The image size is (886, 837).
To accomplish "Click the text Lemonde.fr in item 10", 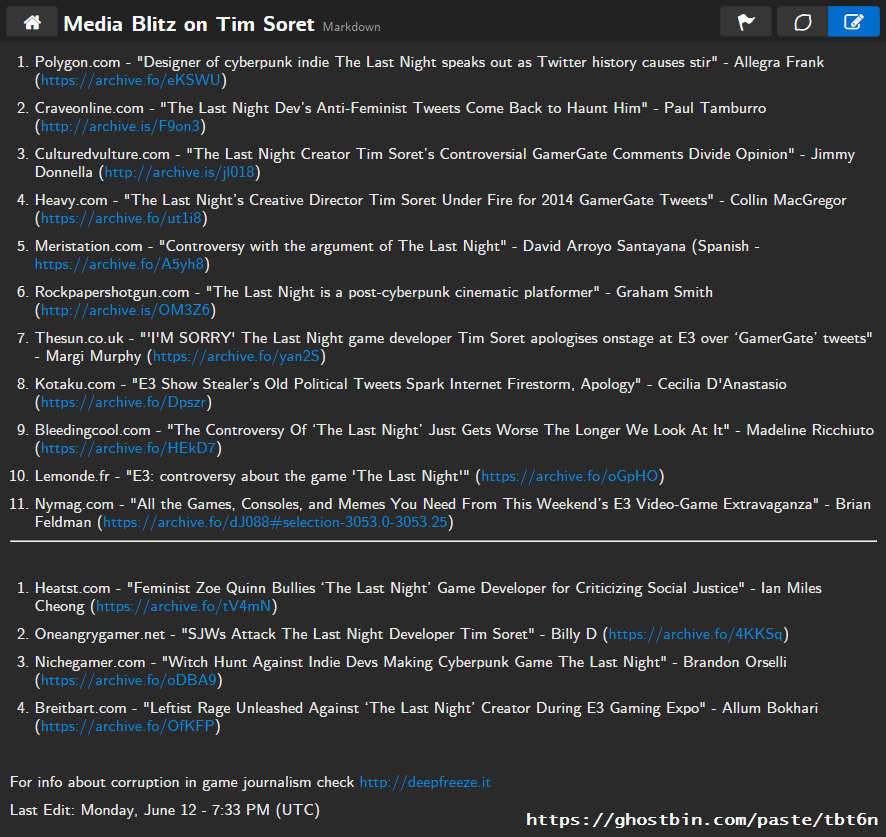I will click(72, 476).
